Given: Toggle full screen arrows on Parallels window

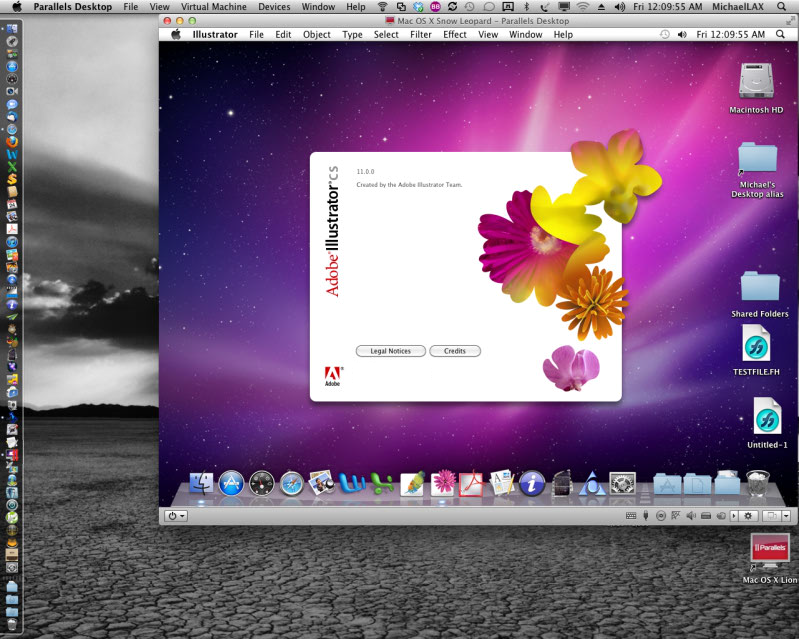Looking at the screenshot, I should (x=790, y=20).
